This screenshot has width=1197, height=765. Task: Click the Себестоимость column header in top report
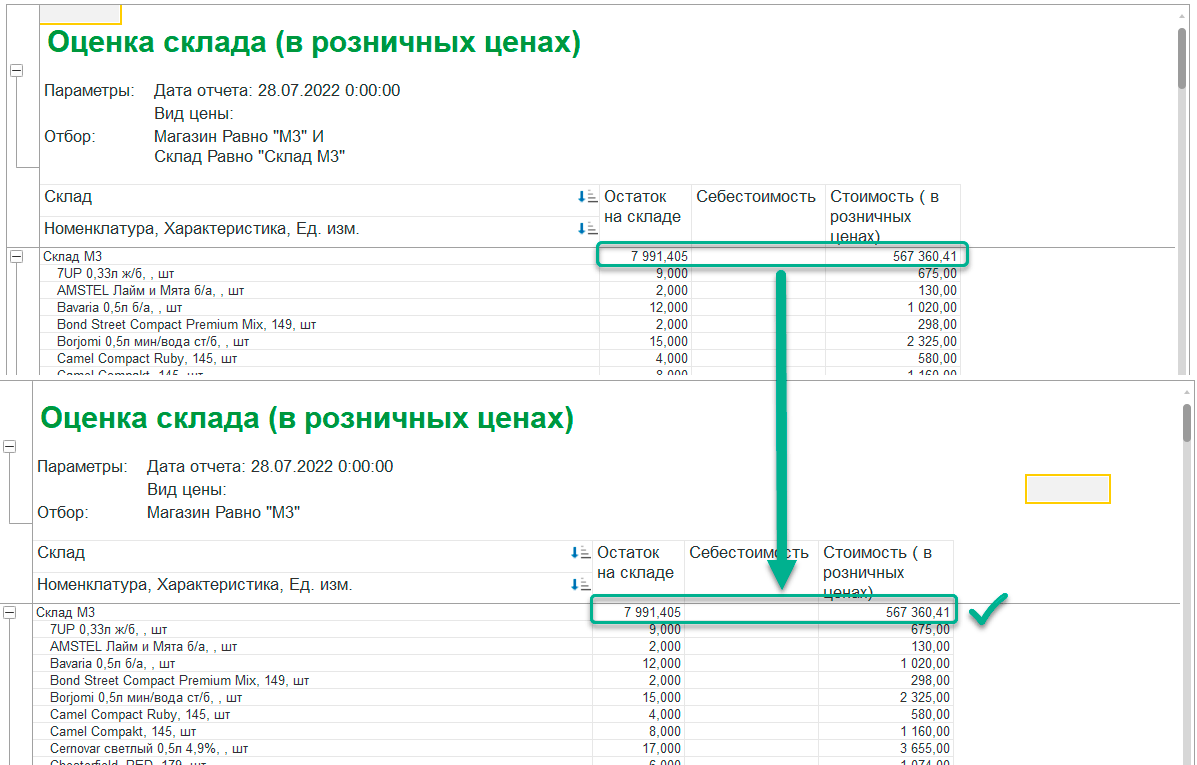(x=756, y=197)
